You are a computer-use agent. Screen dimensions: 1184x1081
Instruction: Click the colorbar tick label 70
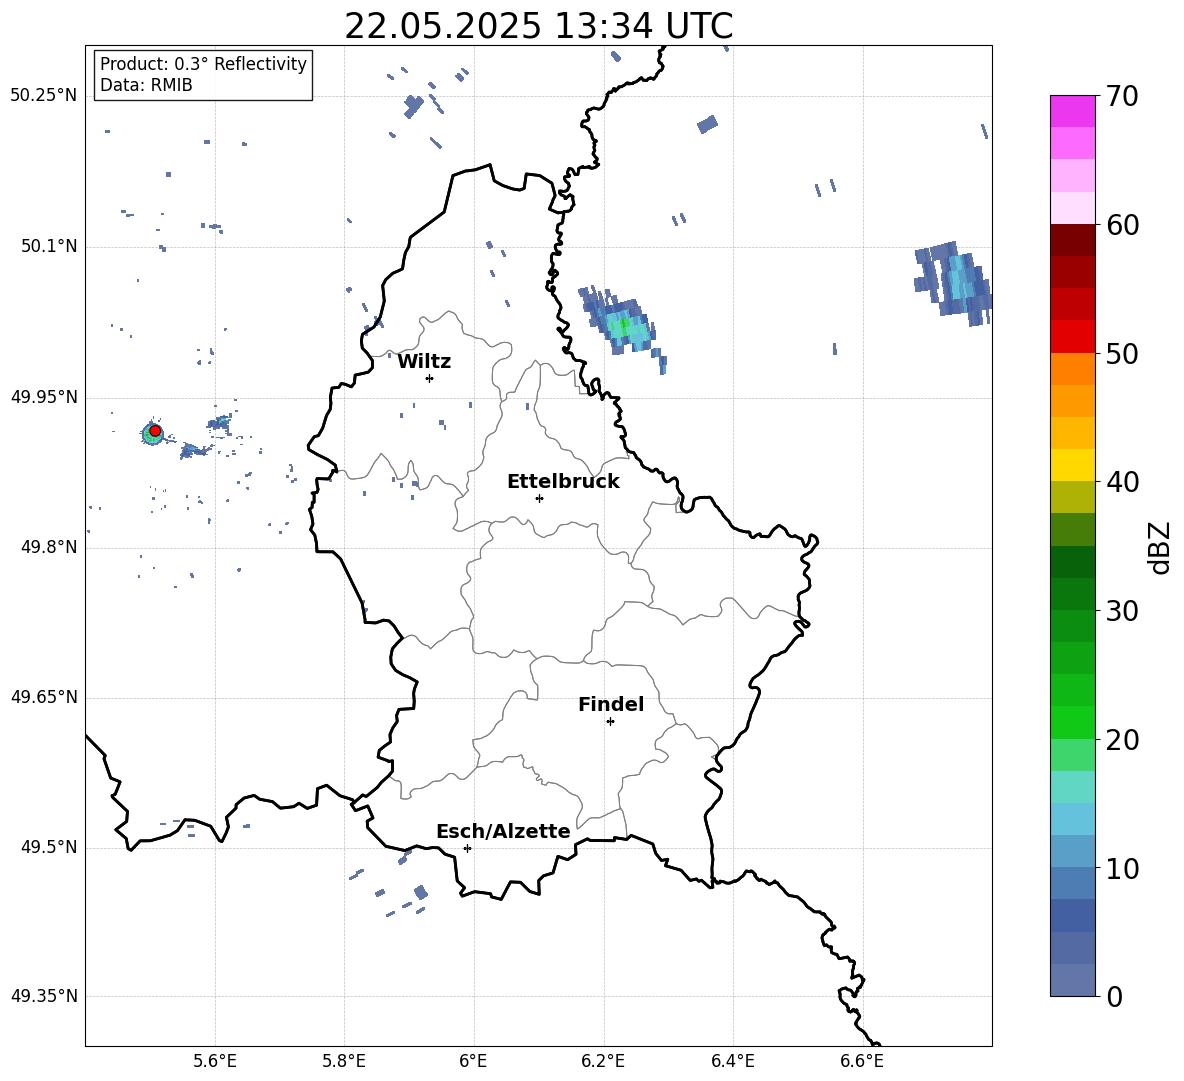point(1122,96)
